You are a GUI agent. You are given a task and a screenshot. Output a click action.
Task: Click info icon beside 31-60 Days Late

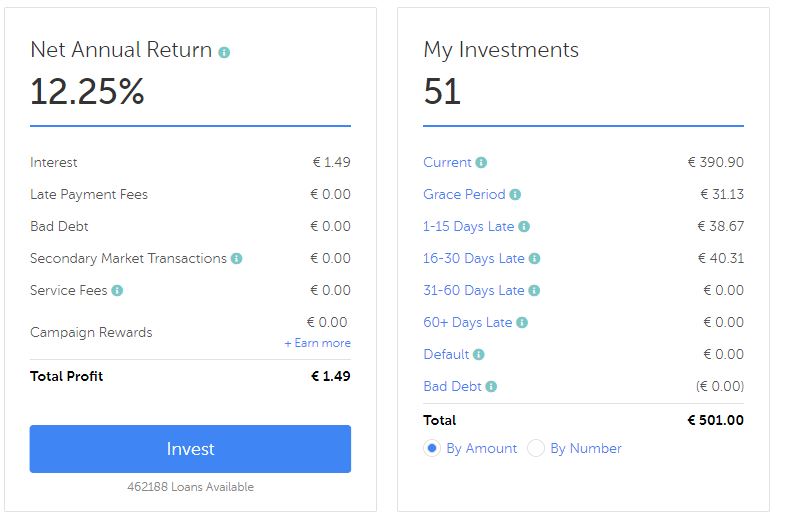tap(534, 291)
